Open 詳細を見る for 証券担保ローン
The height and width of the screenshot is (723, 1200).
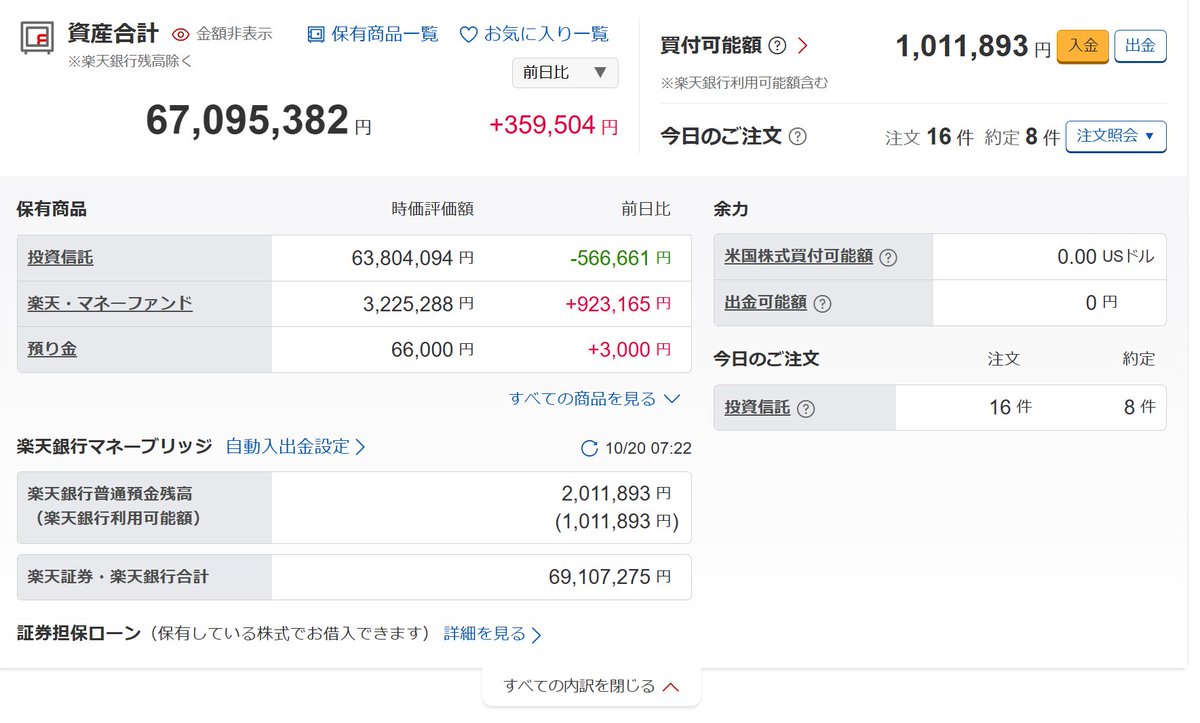click(x=493, y=634)
